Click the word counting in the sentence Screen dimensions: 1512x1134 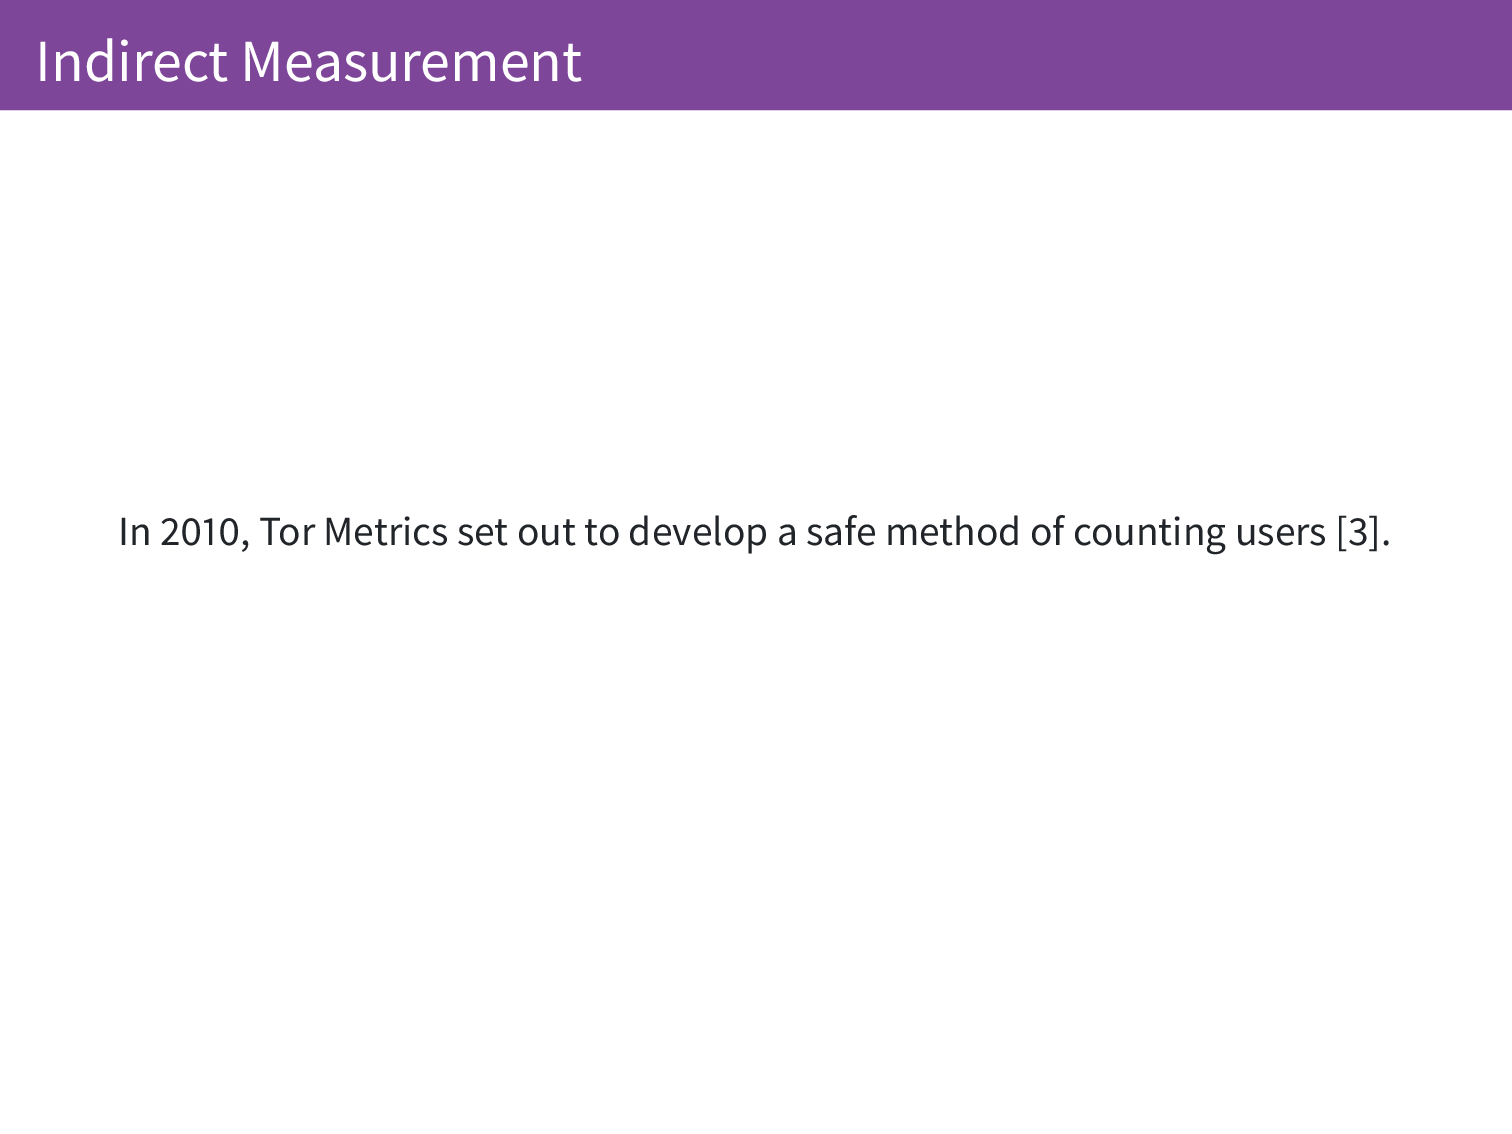coord(1149,534)
